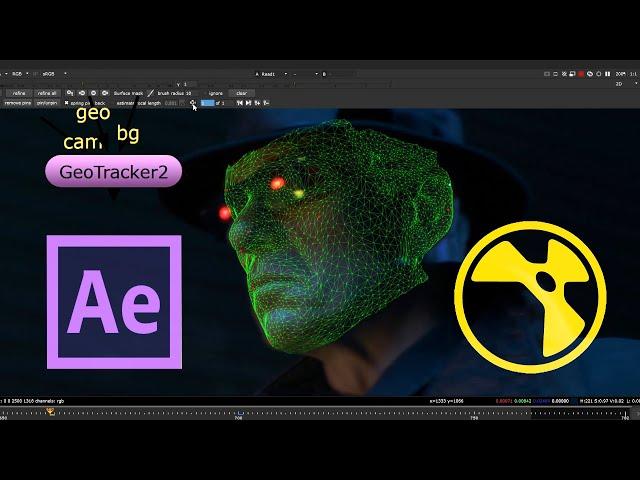Click the circle icon with right arrow
The image size is (640, 480).
click(105, 93)
